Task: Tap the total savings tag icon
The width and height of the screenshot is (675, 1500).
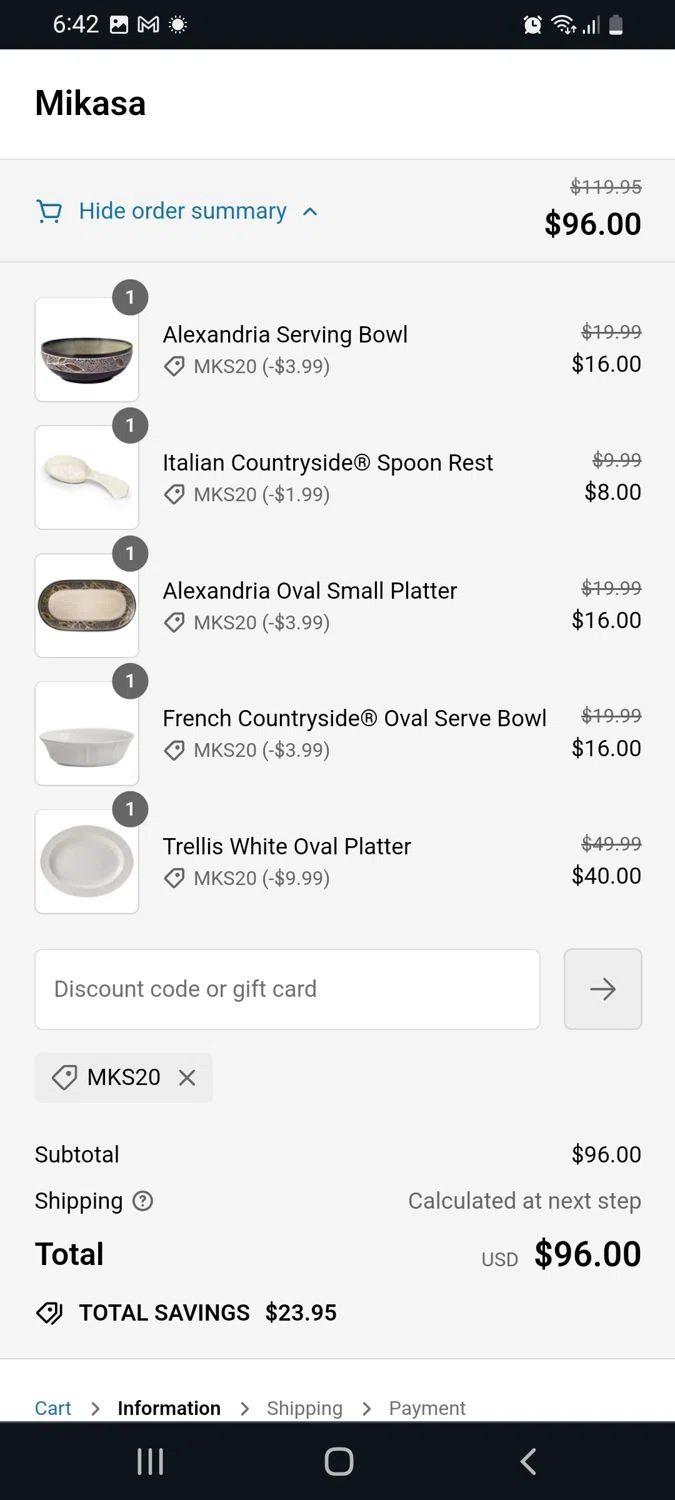Action: [49, 1313]
